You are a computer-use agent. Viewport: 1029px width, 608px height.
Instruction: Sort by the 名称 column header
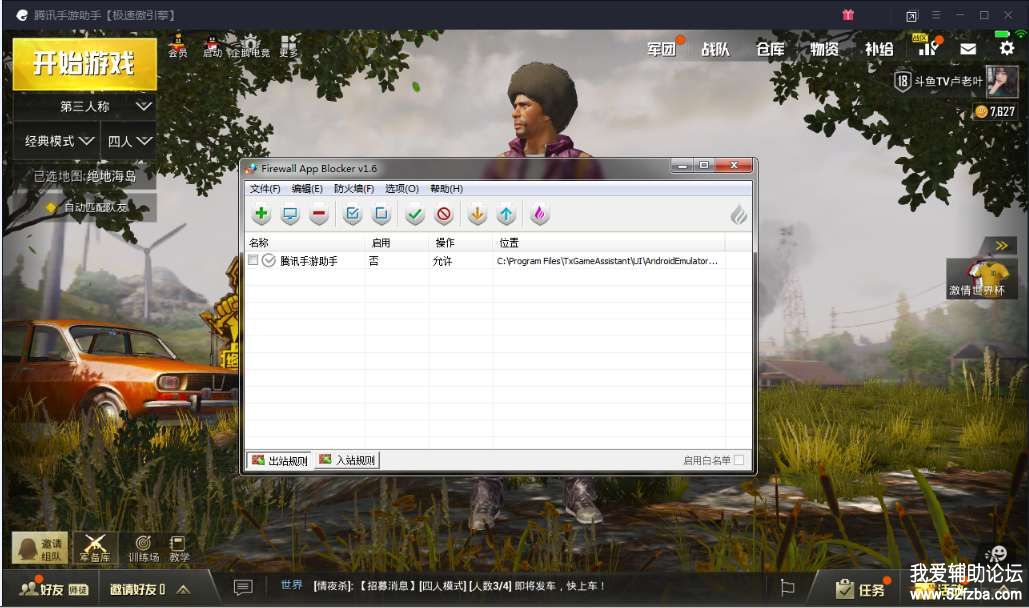click(305, 243)
